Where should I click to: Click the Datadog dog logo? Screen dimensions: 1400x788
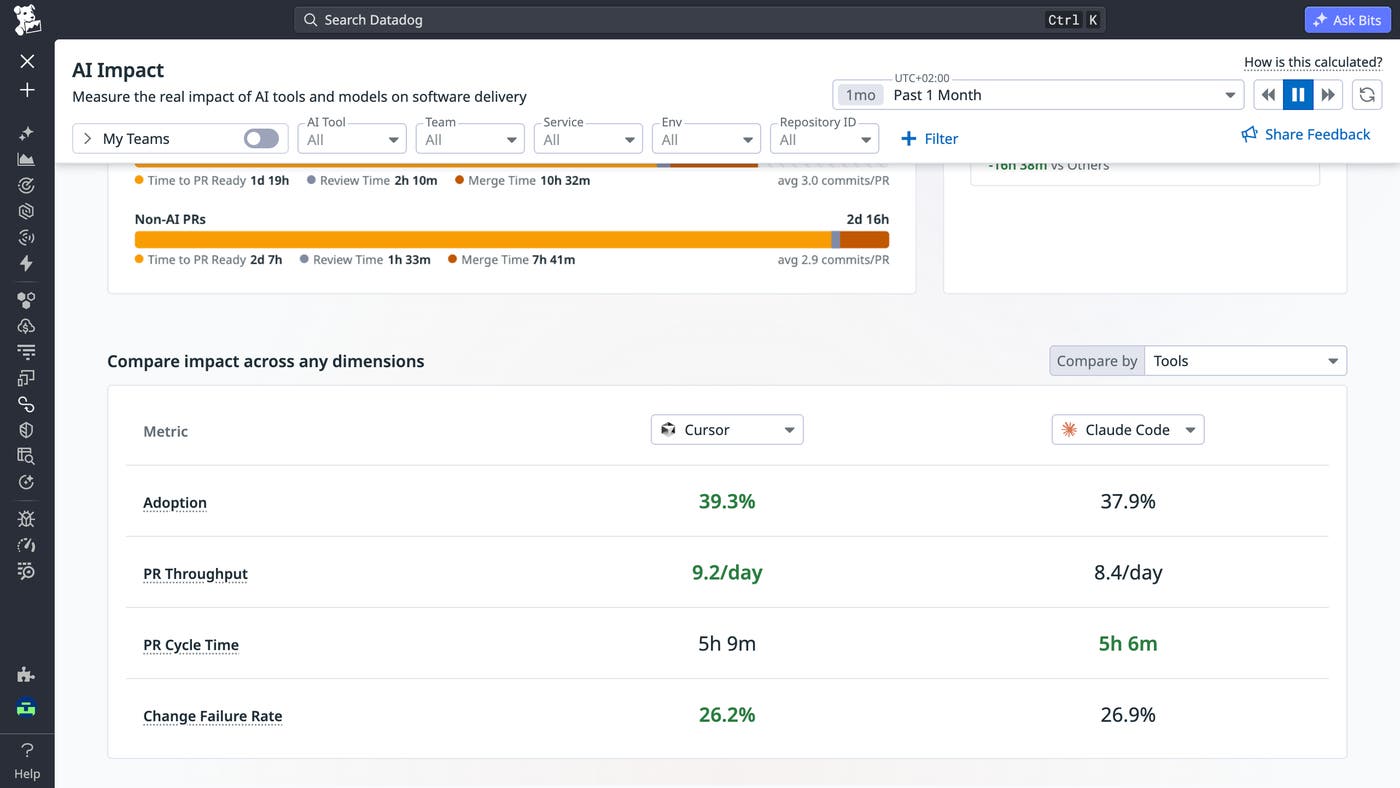pos(27,19)
